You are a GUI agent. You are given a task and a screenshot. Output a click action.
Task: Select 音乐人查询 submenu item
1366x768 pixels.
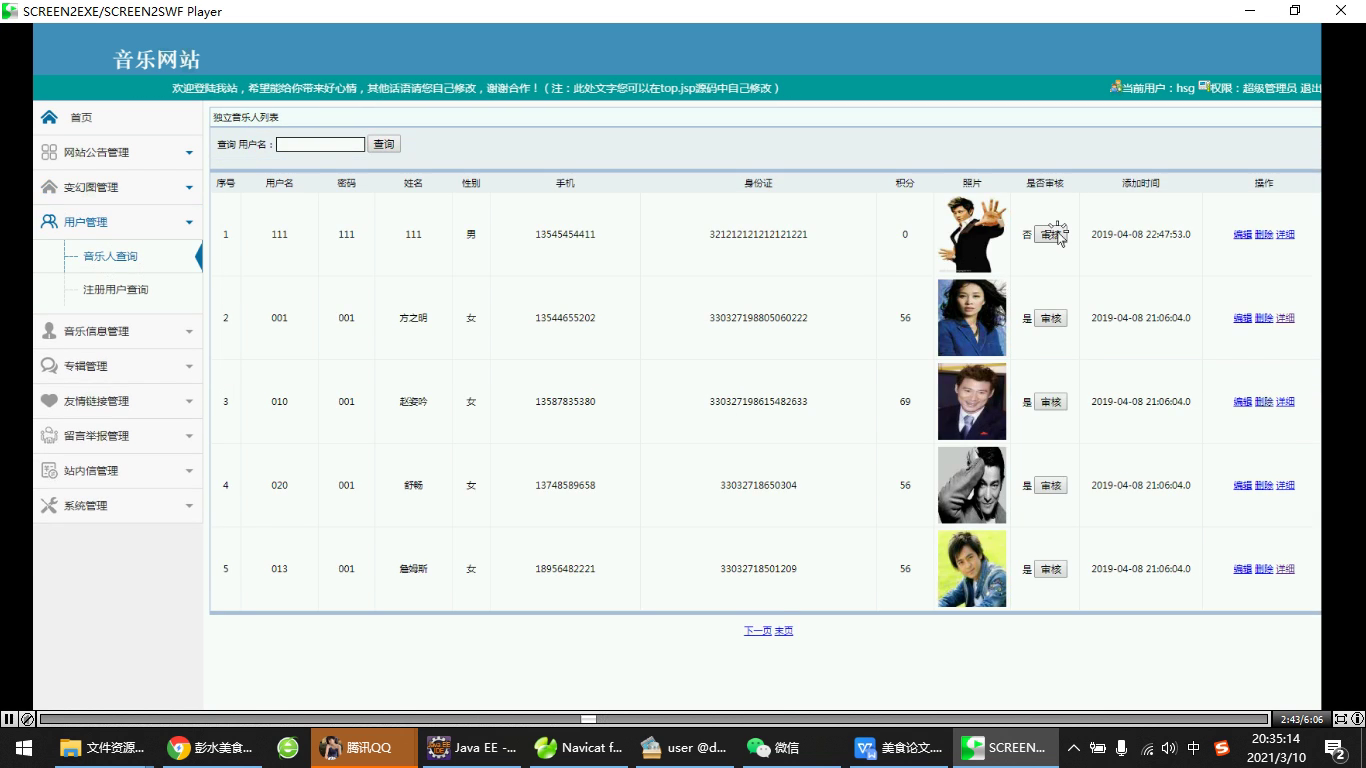110,257
